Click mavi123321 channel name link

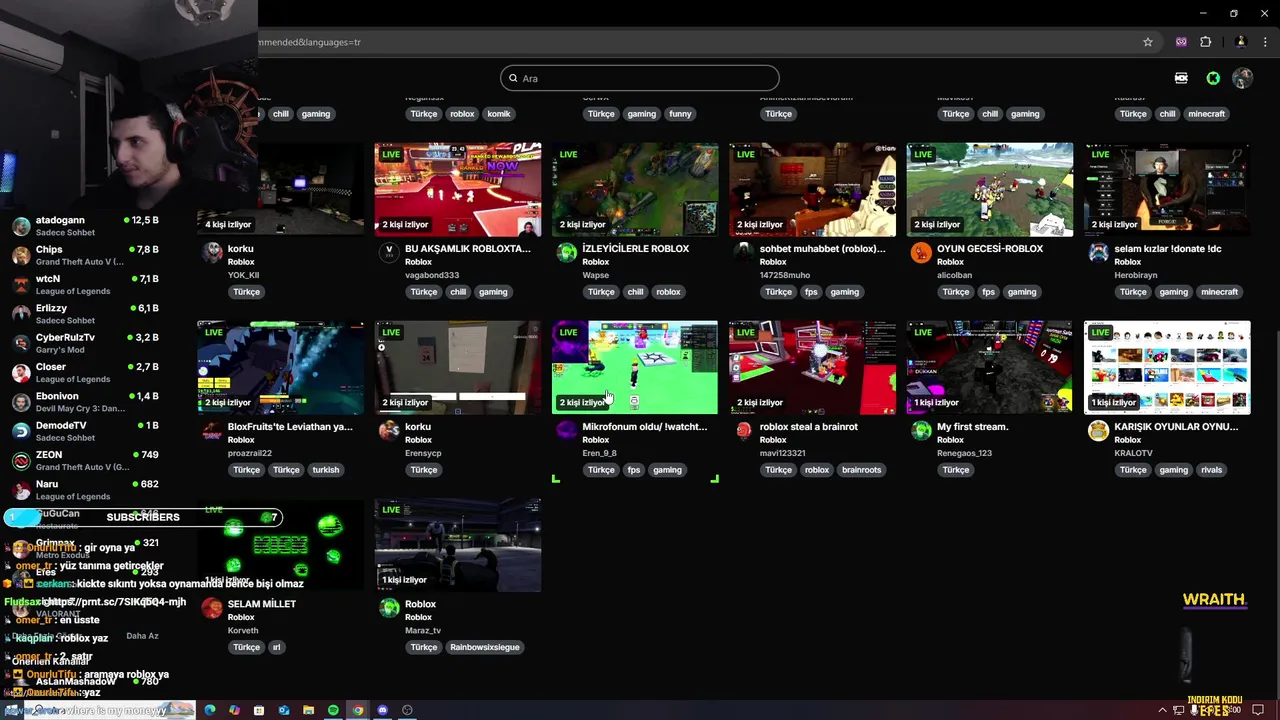click(782, 453)
